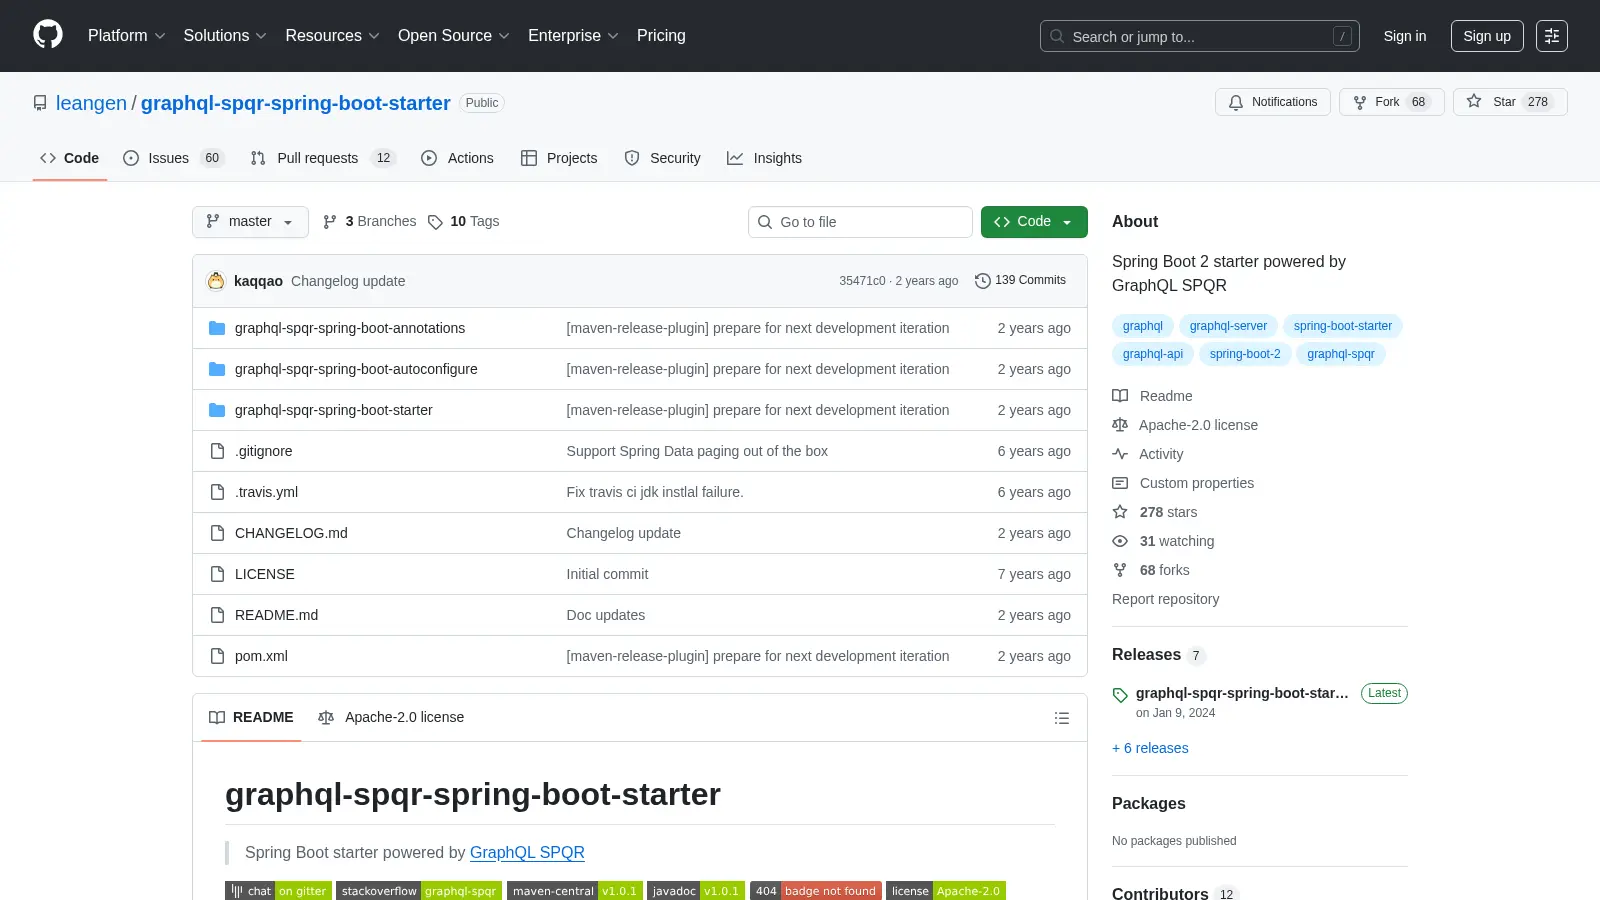Click Report repository link
Image resolution: width=1600 pixels, height=900 pixels.
click(1165, 599)
